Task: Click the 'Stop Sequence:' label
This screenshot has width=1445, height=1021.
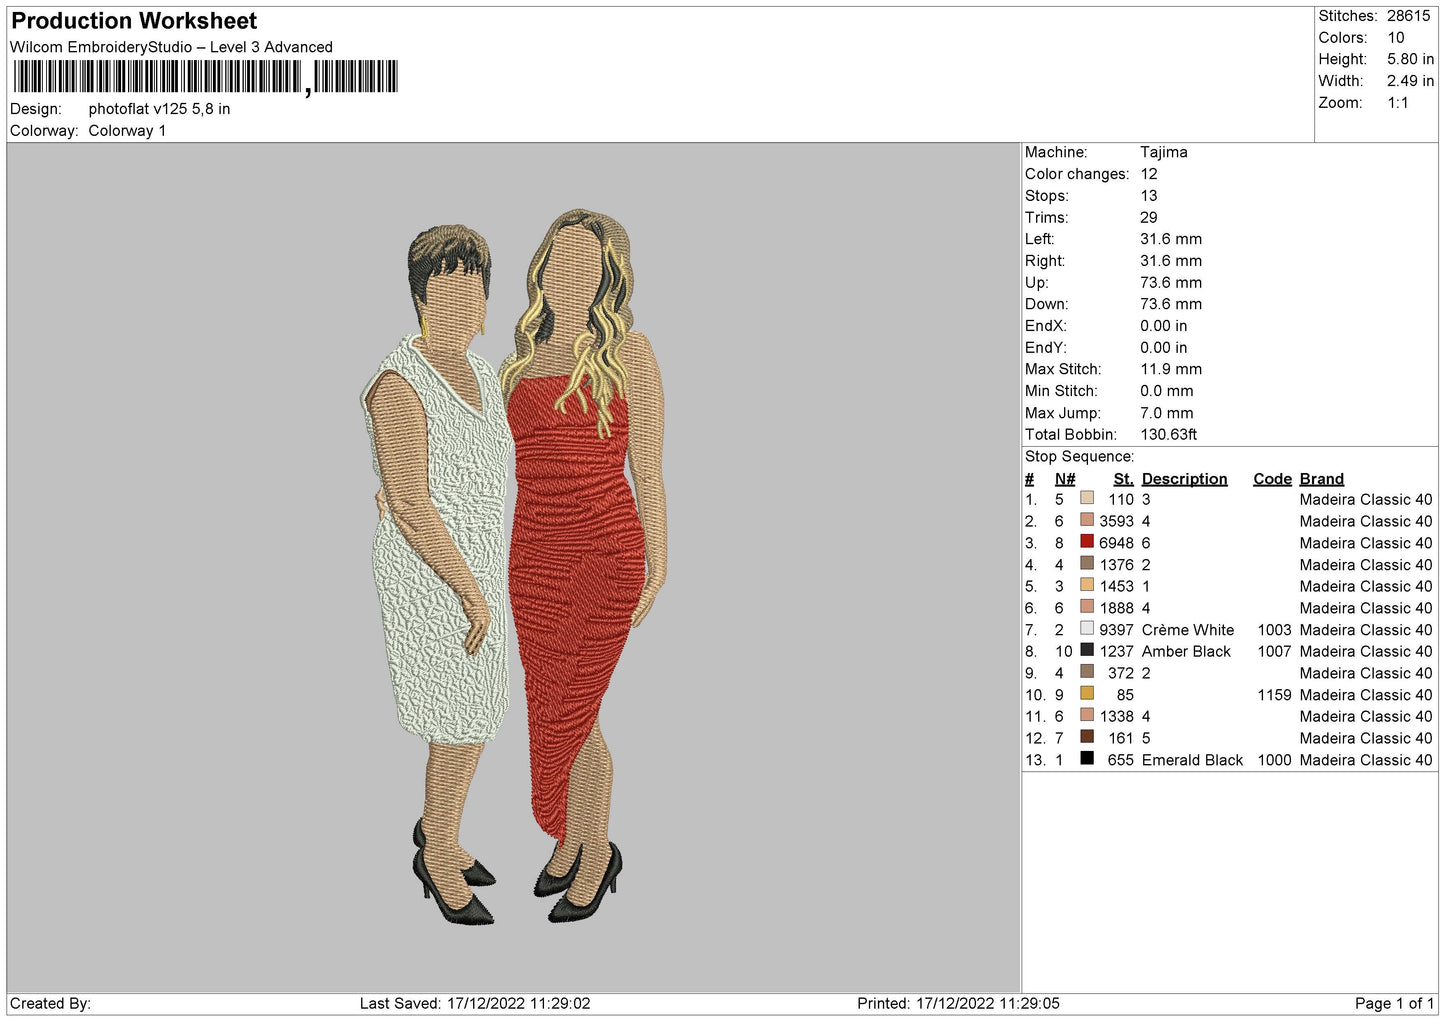Action: (1079, 456)
